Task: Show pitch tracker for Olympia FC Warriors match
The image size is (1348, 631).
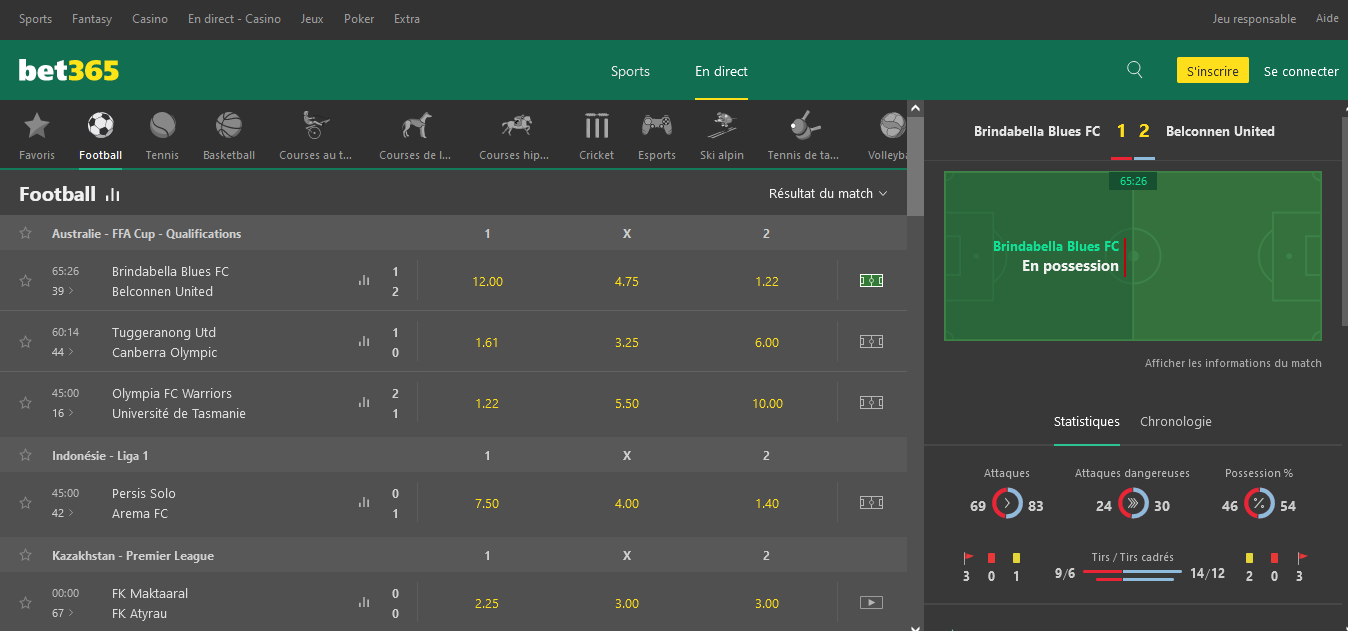Action: [x=872, y=403]
